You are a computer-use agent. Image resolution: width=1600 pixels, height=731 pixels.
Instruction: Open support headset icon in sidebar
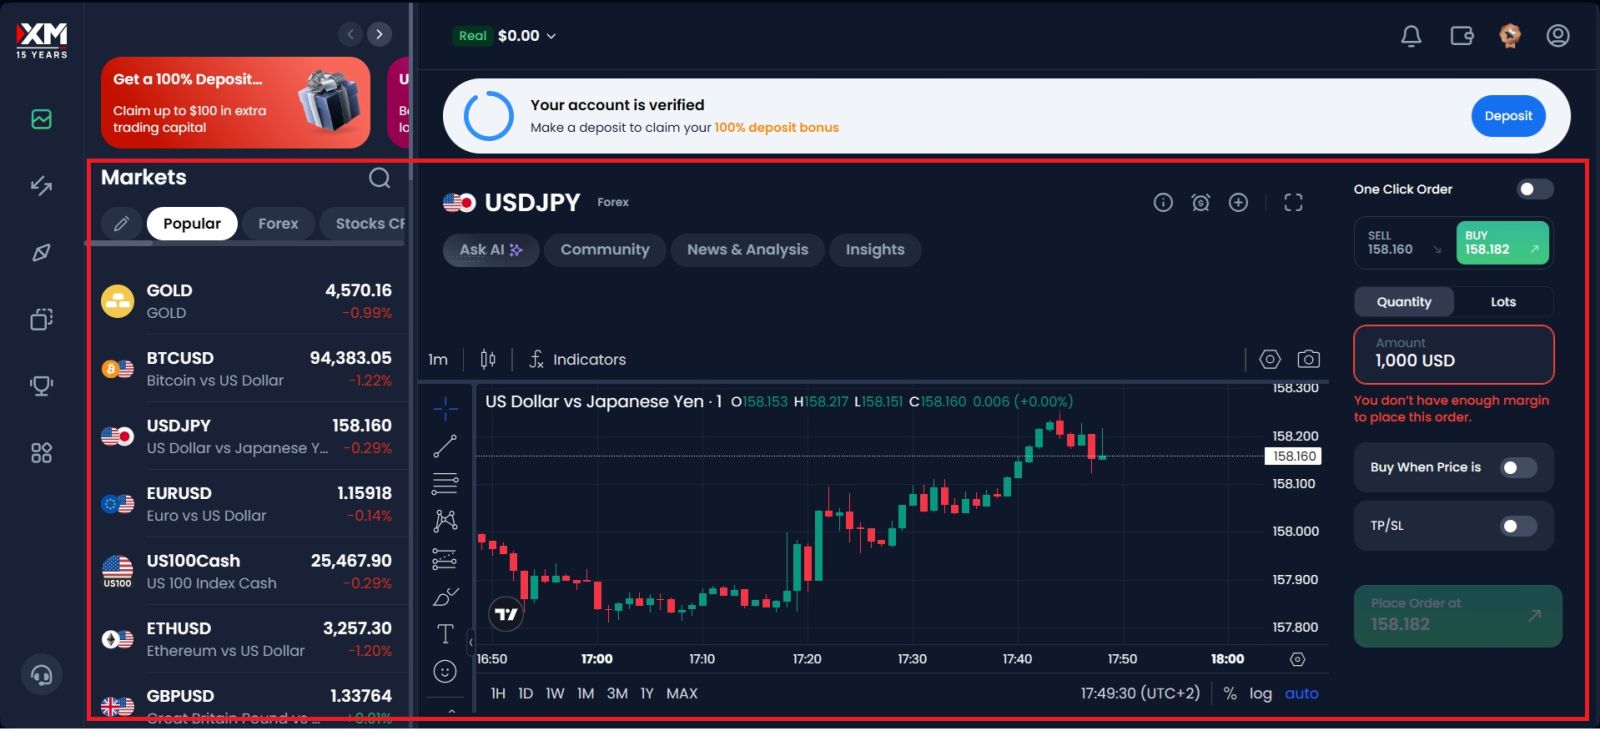42,676
